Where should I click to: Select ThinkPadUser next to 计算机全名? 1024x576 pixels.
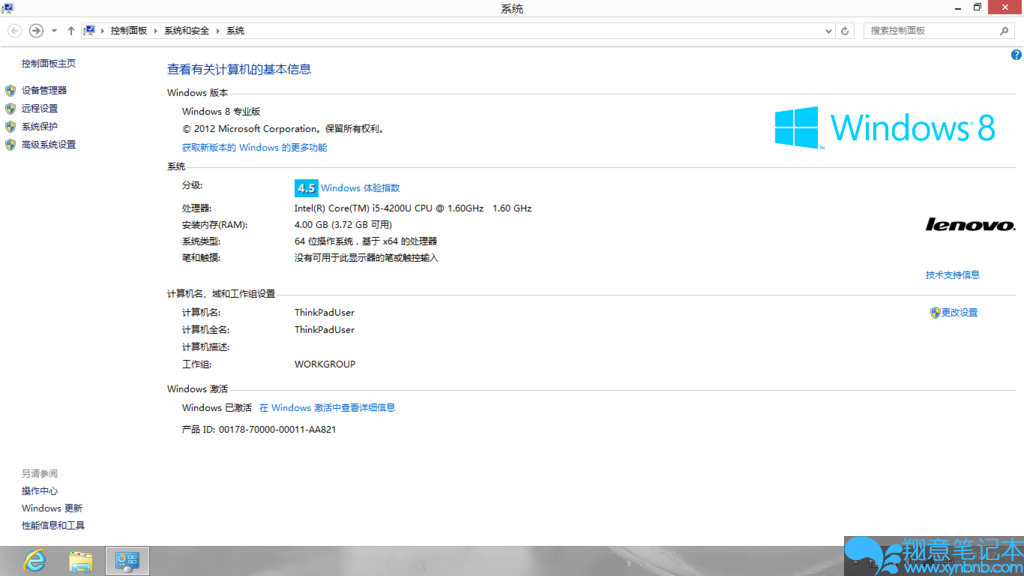324,330
